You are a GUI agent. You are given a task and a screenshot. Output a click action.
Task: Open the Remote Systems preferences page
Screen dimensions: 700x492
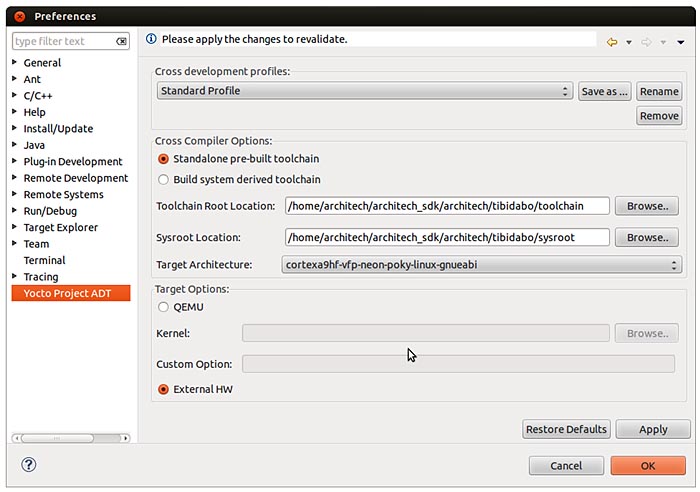63,195
